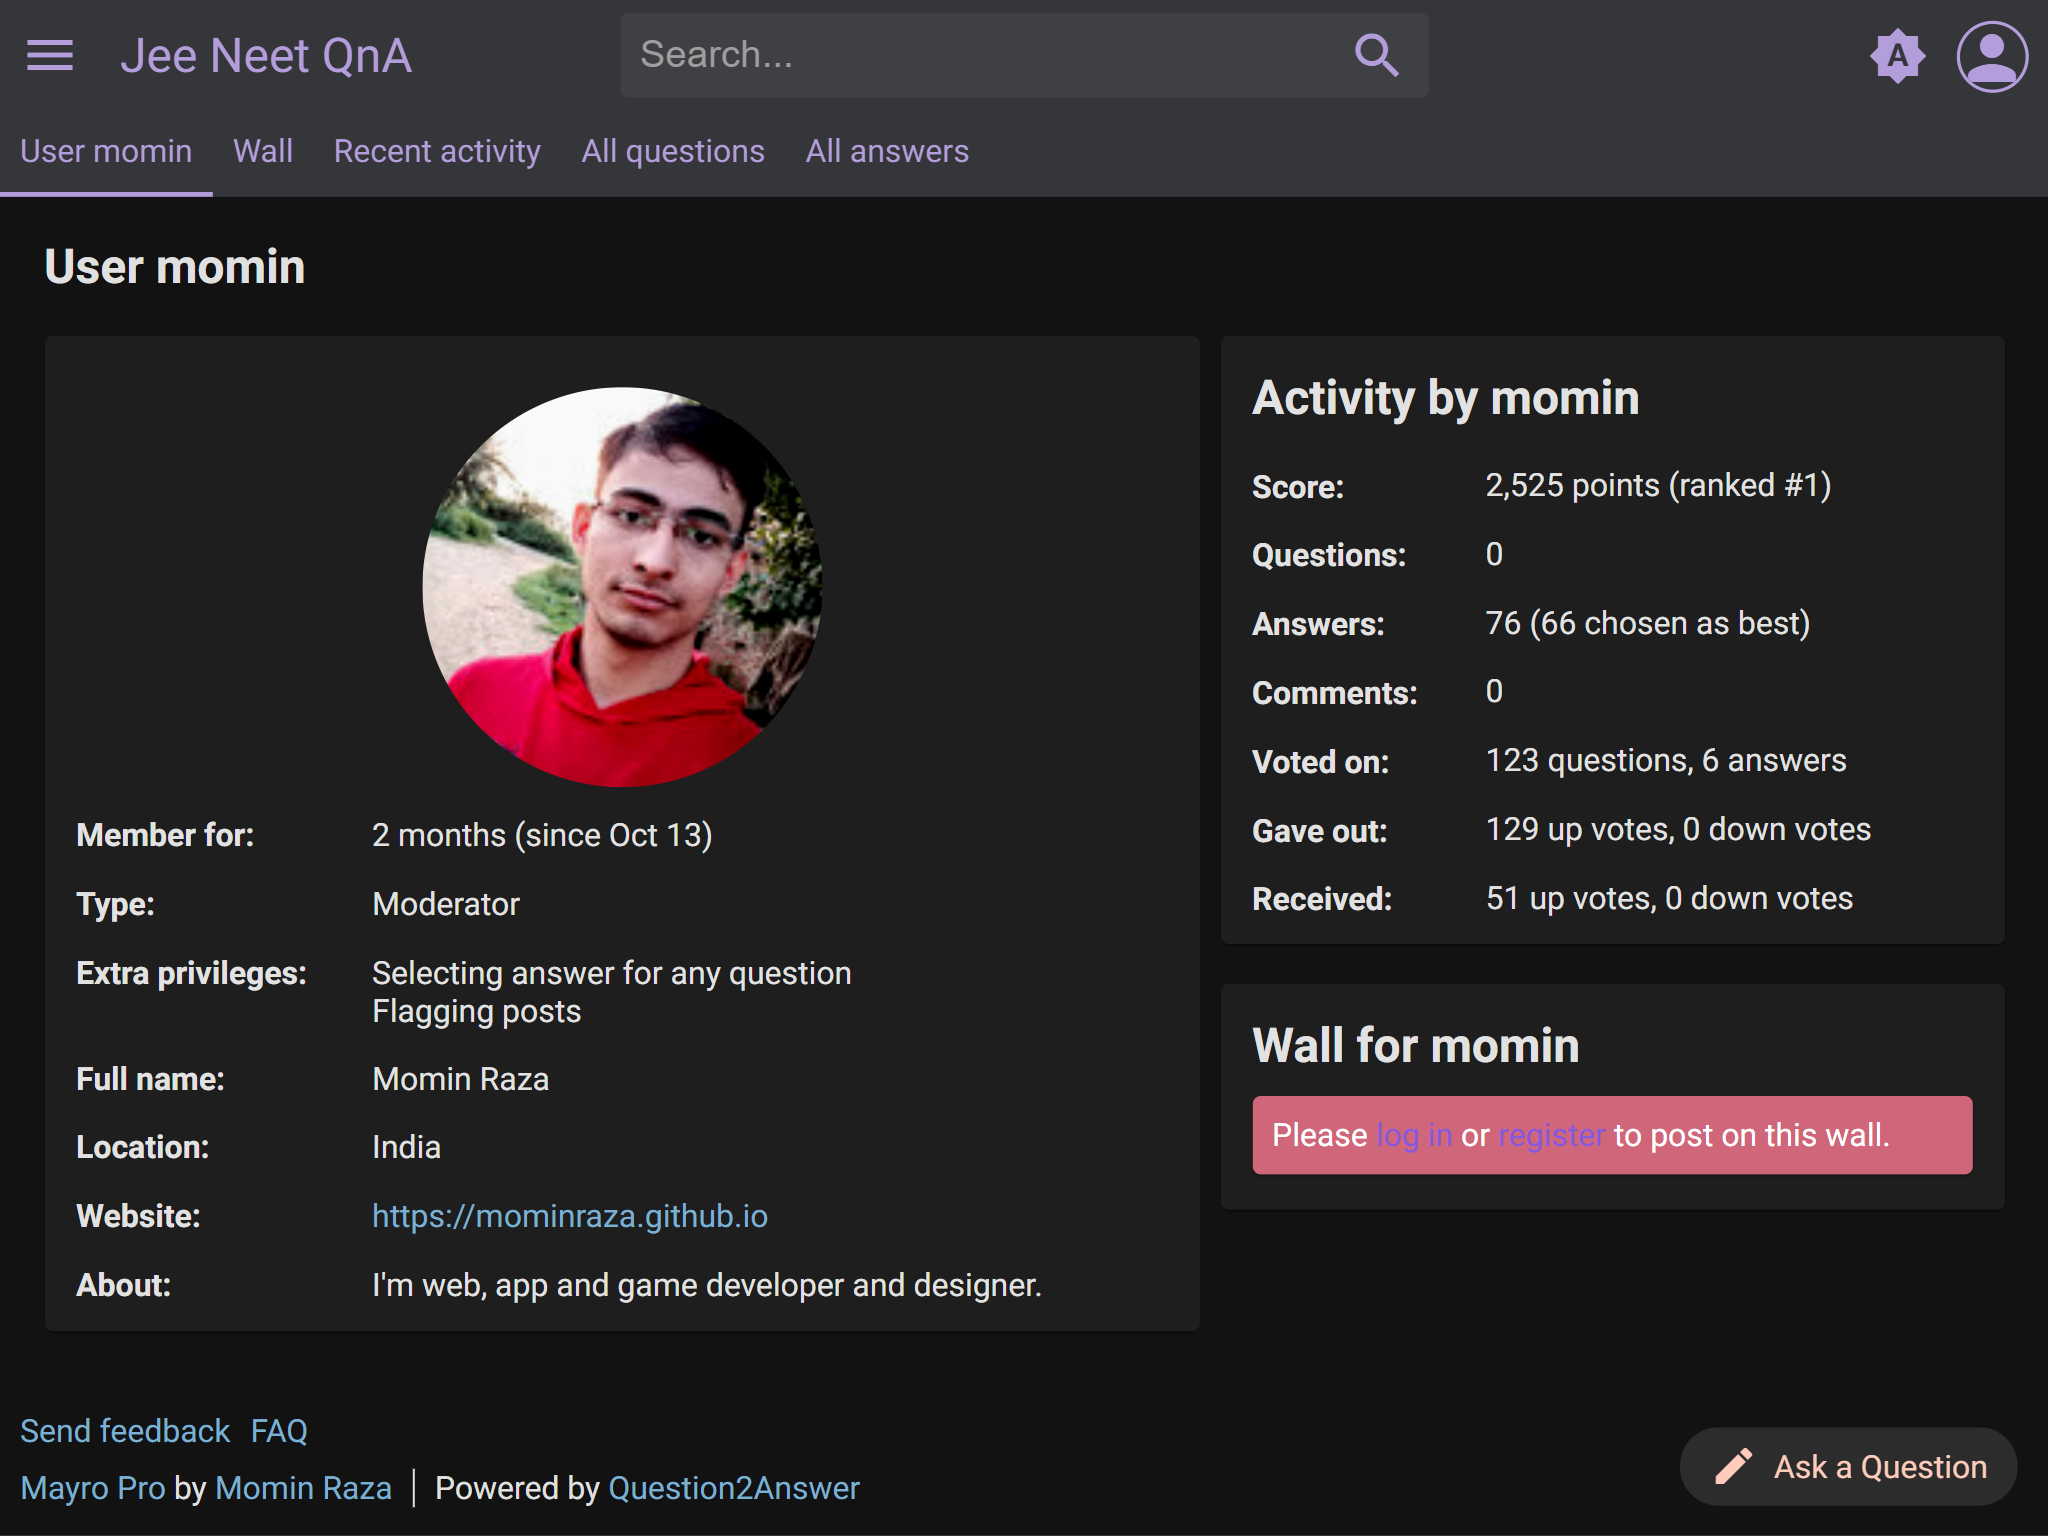Select the All answers tab
The width and height of the screenshot is (2048, 1536).
(x=887, y=151)
